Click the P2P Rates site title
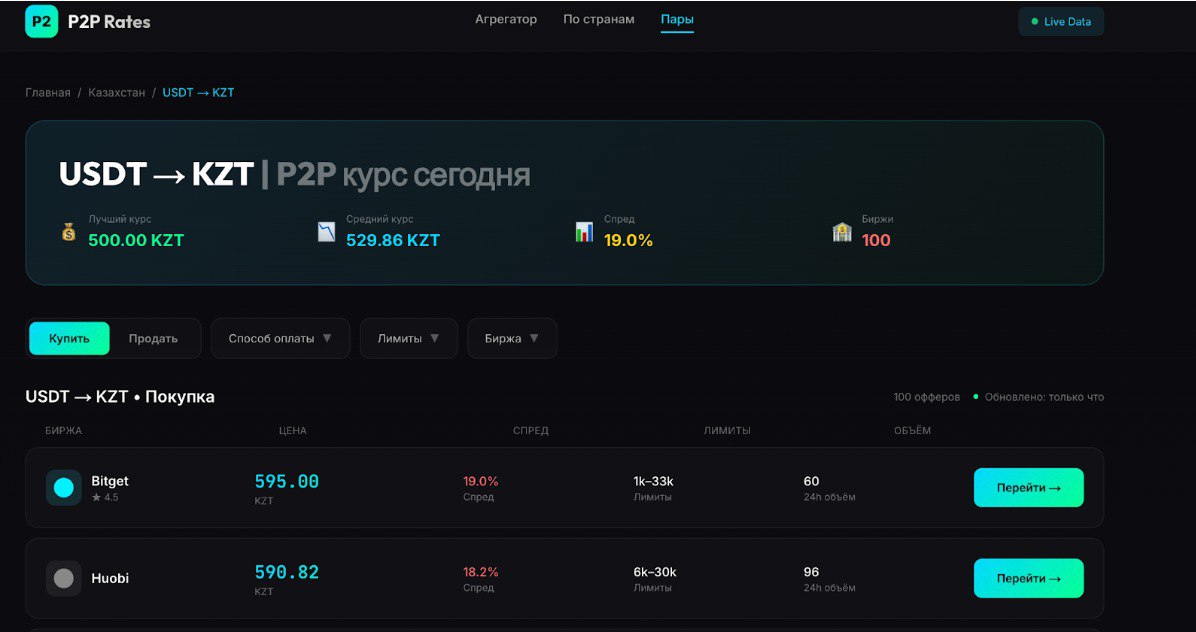 click(109, 22)
